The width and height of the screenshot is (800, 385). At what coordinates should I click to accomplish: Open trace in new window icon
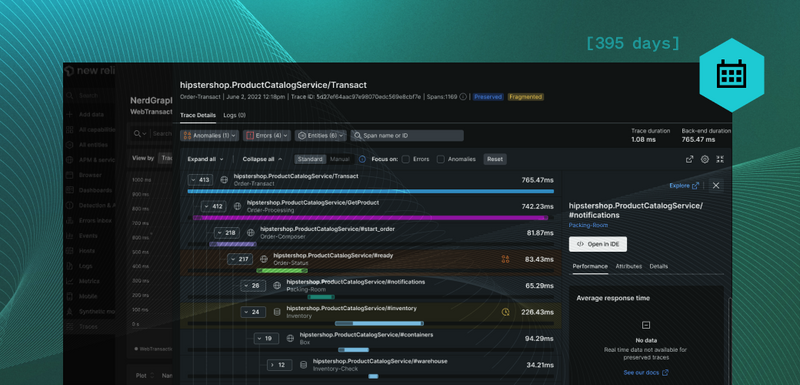[689, 159]
